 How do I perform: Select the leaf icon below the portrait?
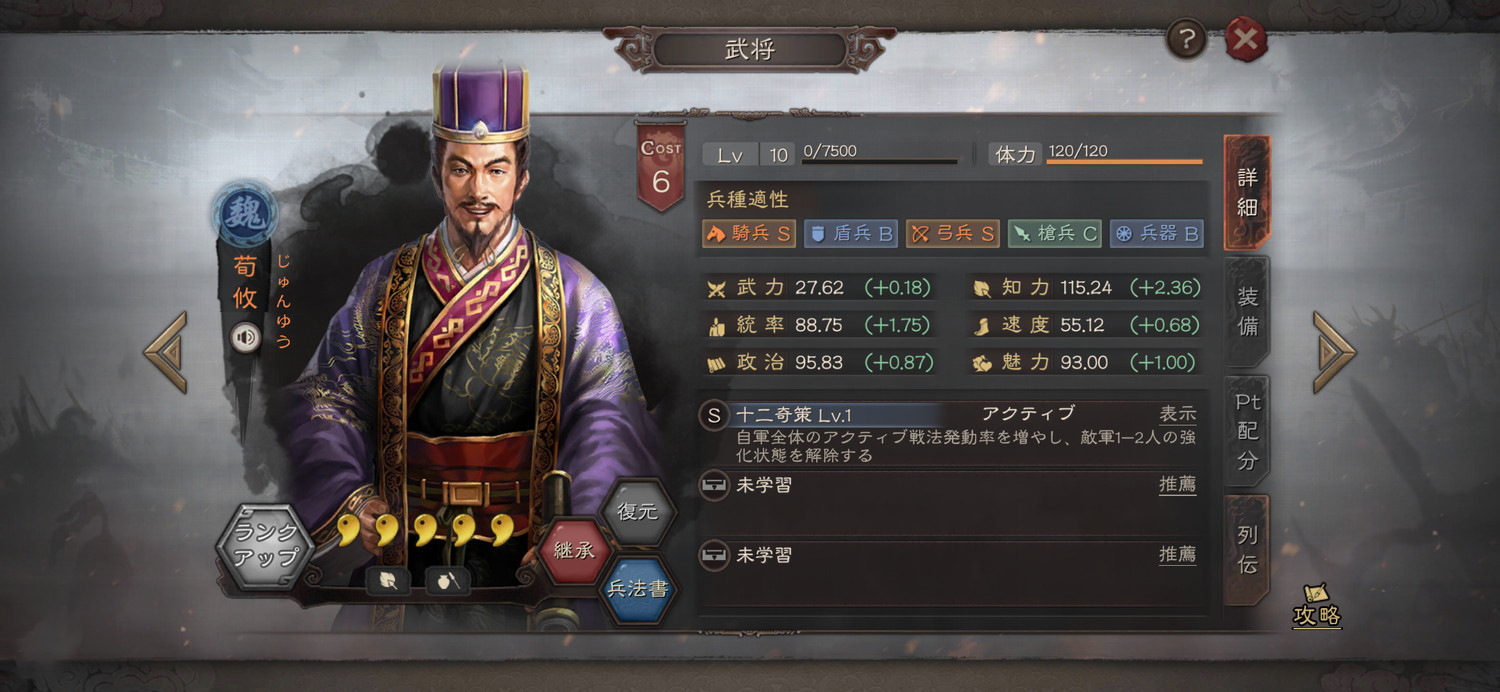[x=388, y=581]
